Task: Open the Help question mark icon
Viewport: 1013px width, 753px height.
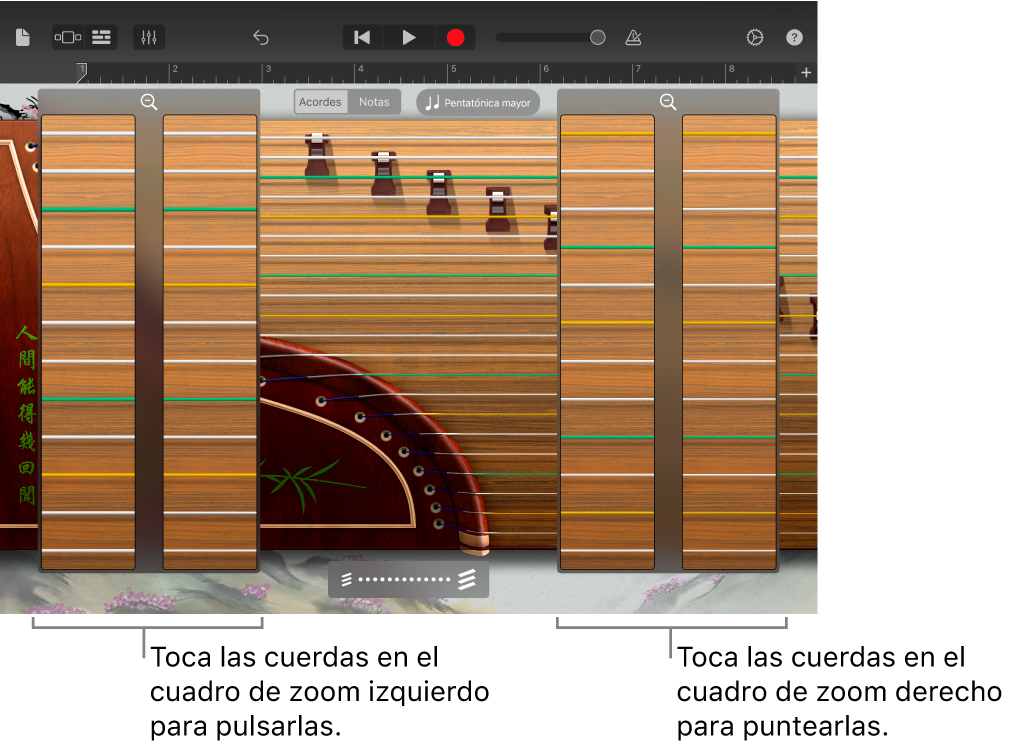Action: 794,37
